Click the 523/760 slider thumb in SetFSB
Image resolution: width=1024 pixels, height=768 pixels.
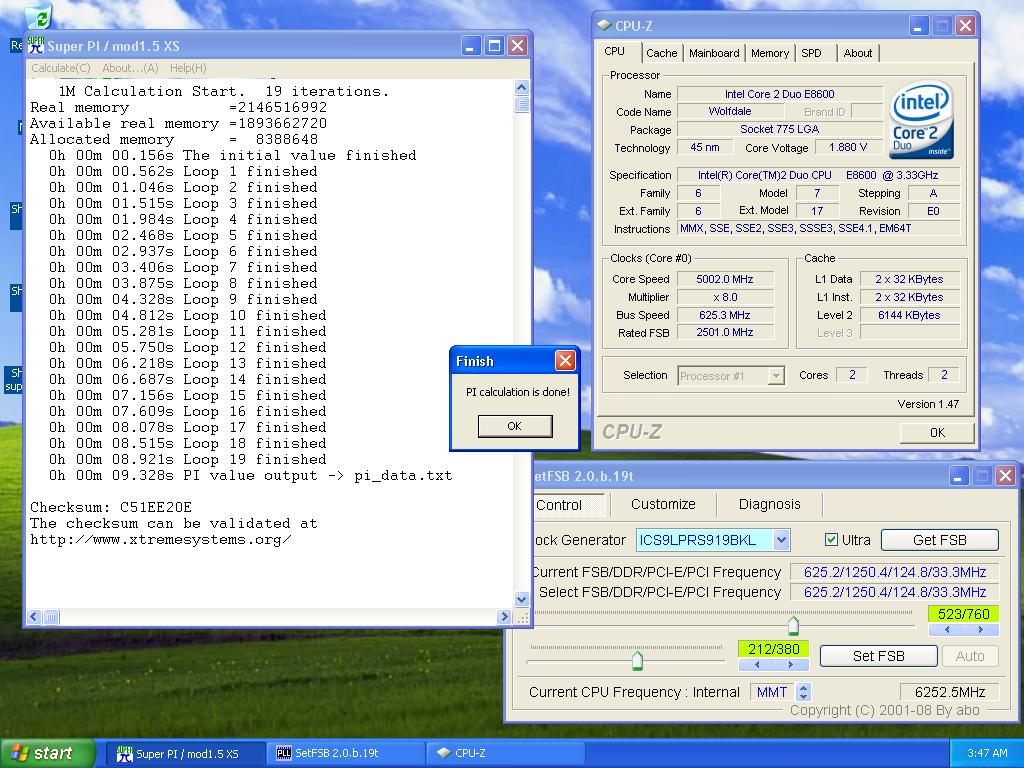(793, 625)
